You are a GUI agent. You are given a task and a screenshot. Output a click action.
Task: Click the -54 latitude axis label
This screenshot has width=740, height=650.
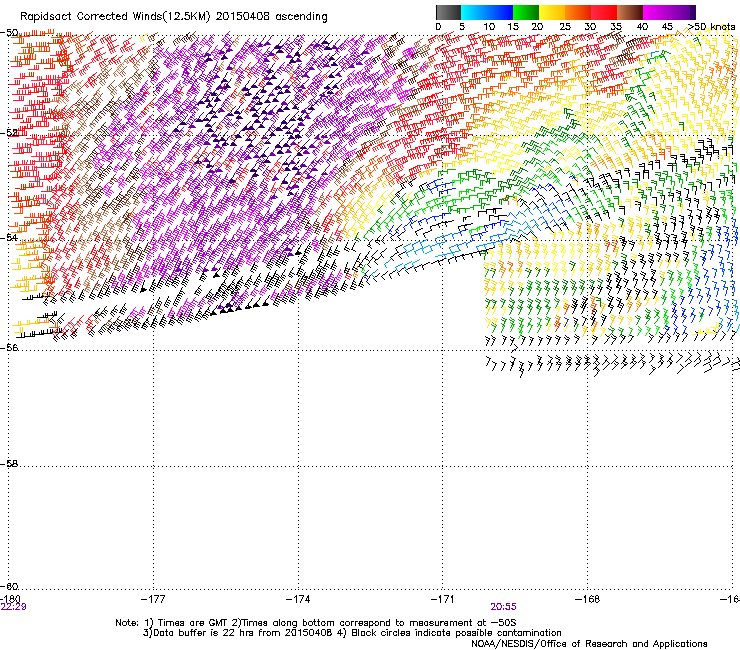point(9,237)
